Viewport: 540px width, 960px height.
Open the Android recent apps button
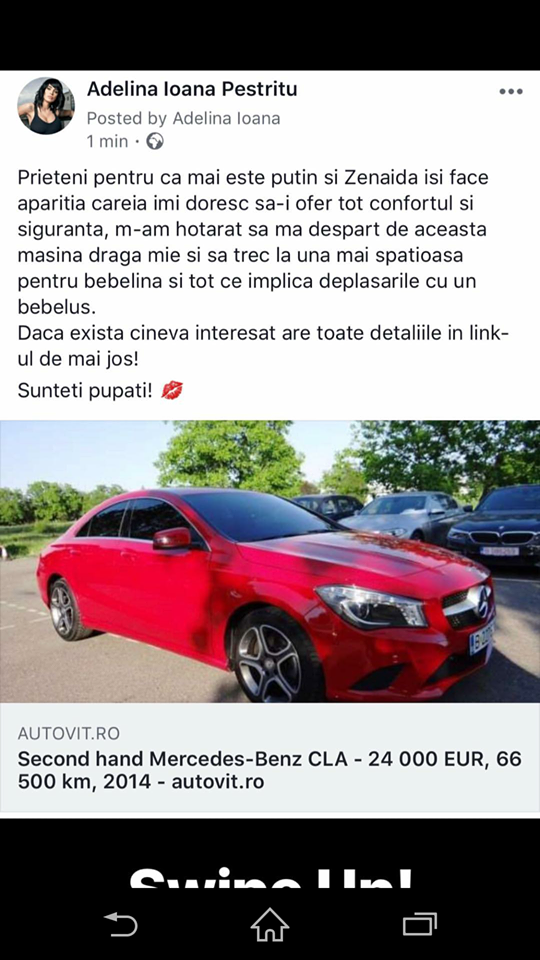point(419,924)
